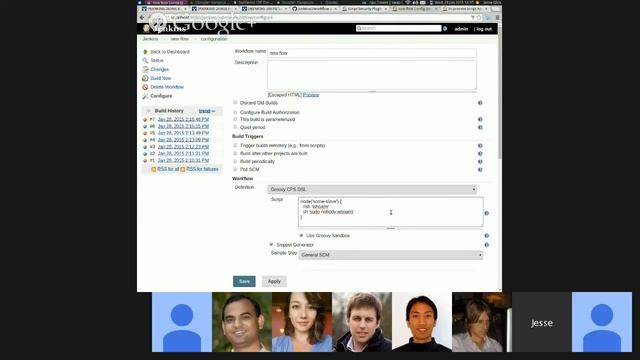Click the RSS for failures feed icon

[183, 169]
